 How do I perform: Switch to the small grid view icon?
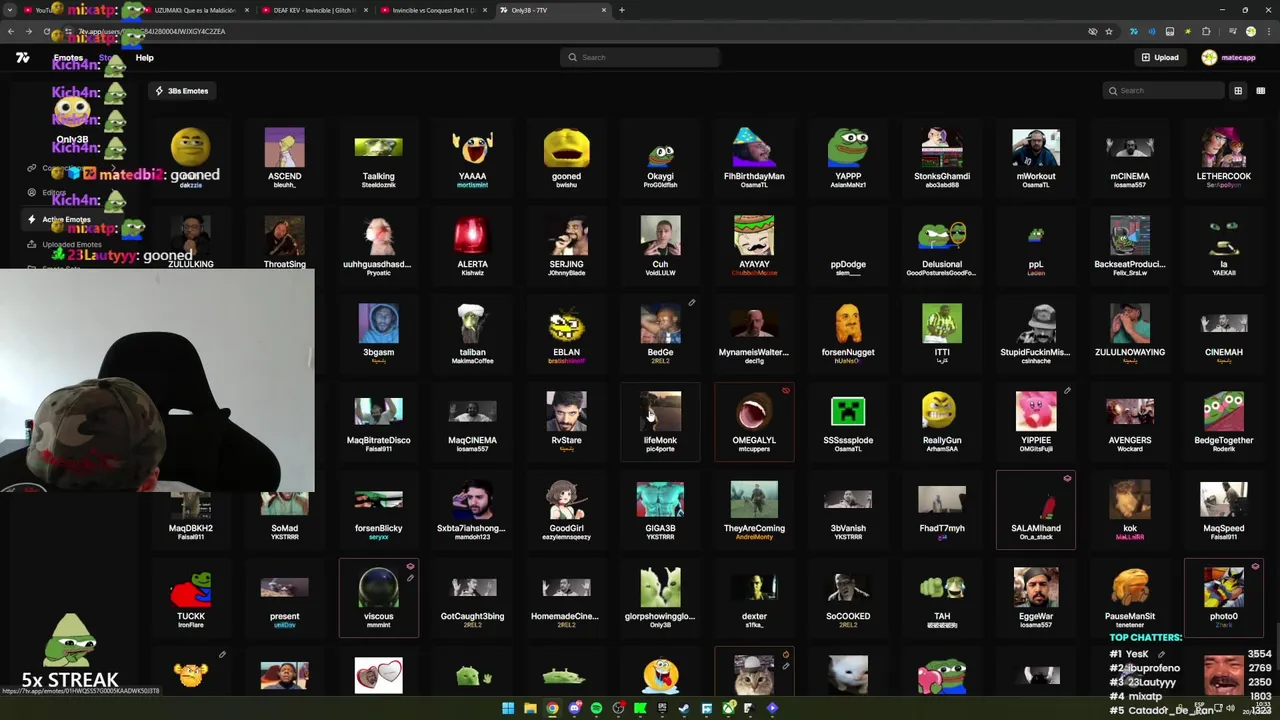[x=1260, y=91]
